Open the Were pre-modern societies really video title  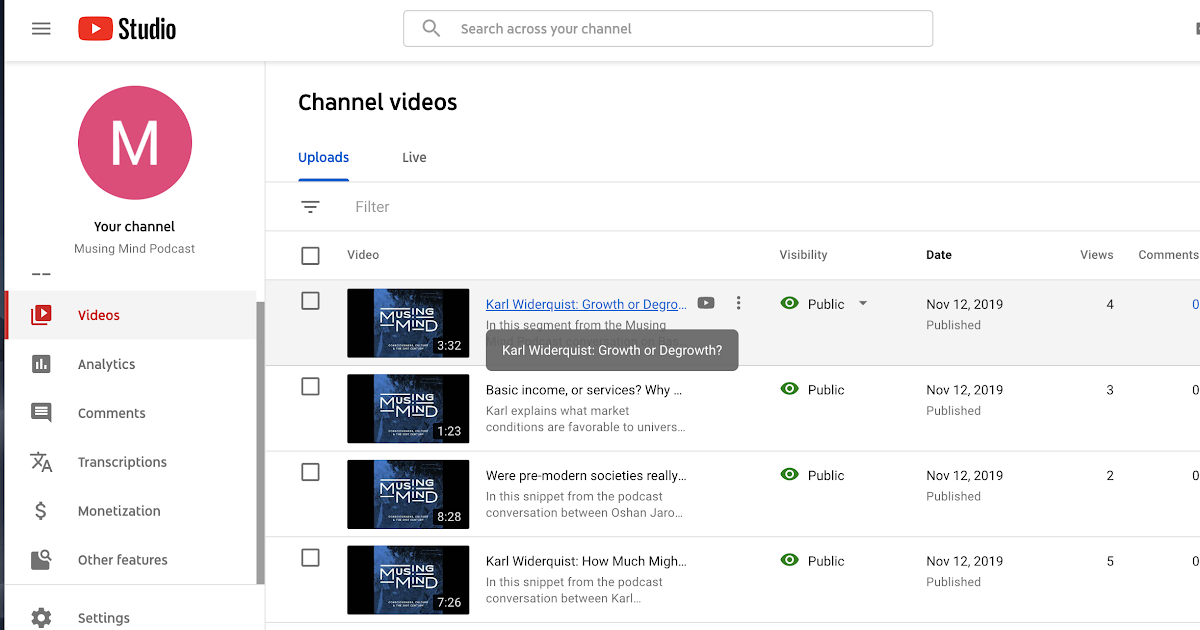point(586,476)
